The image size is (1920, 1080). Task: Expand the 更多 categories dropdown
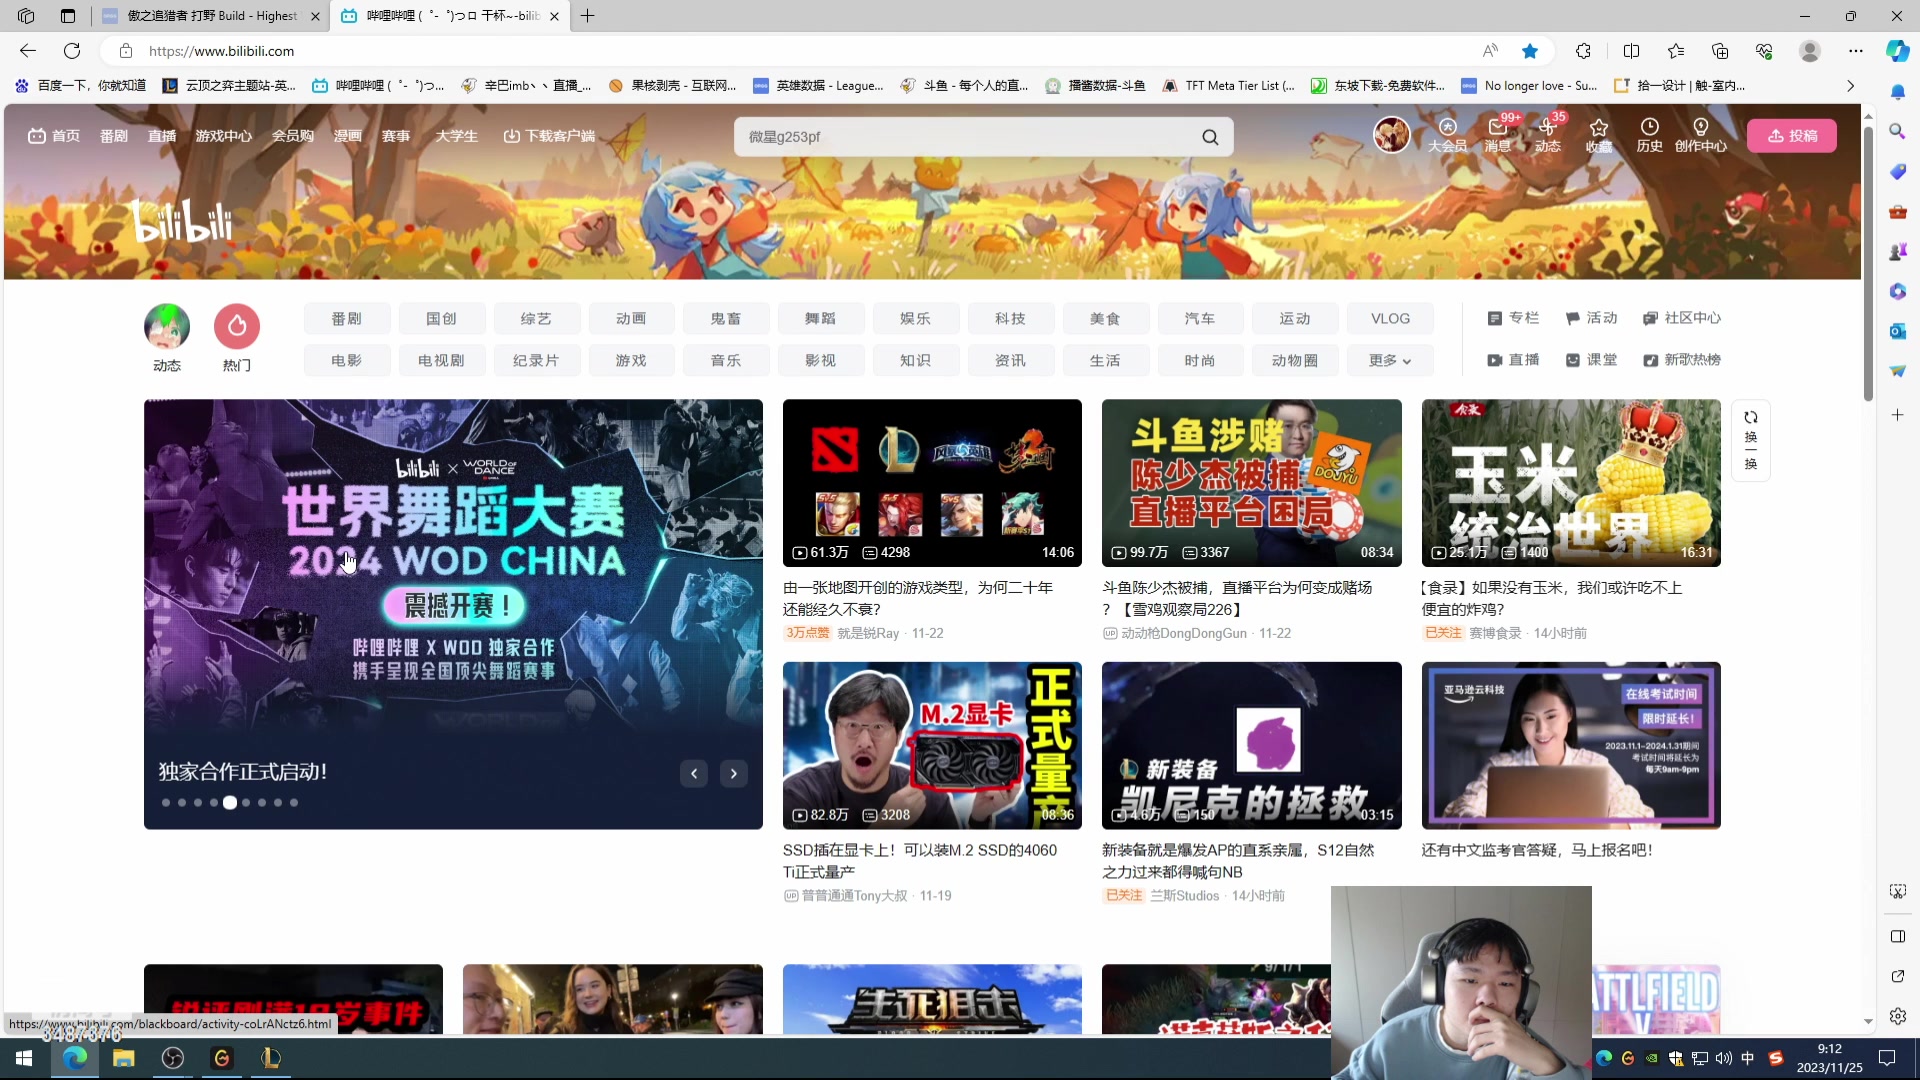tap(1389, 360)
